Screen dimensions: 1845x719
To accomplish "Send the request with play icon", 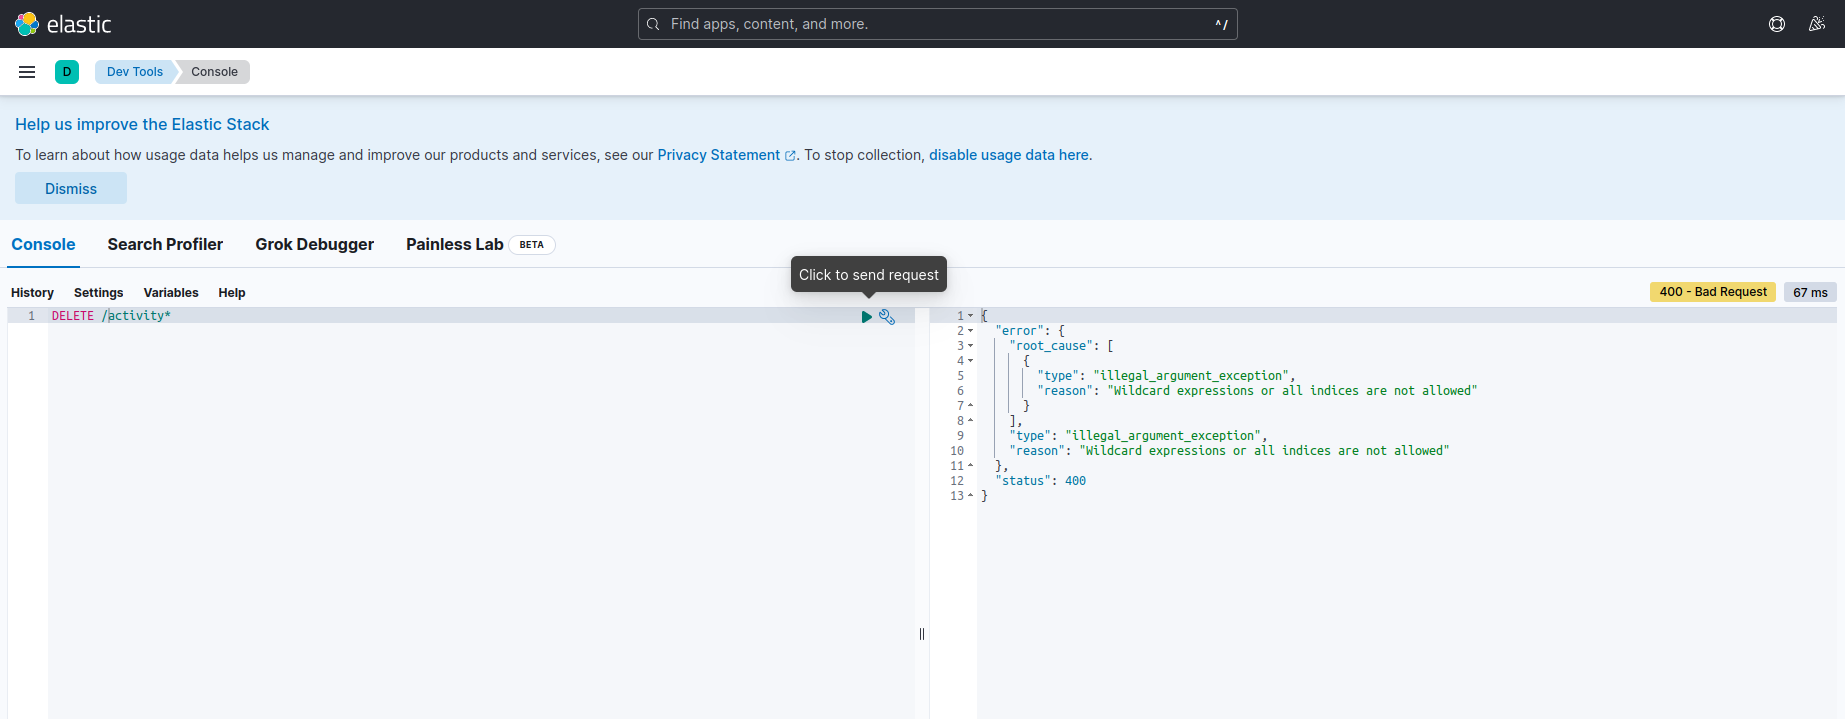I will coord(867,317).
